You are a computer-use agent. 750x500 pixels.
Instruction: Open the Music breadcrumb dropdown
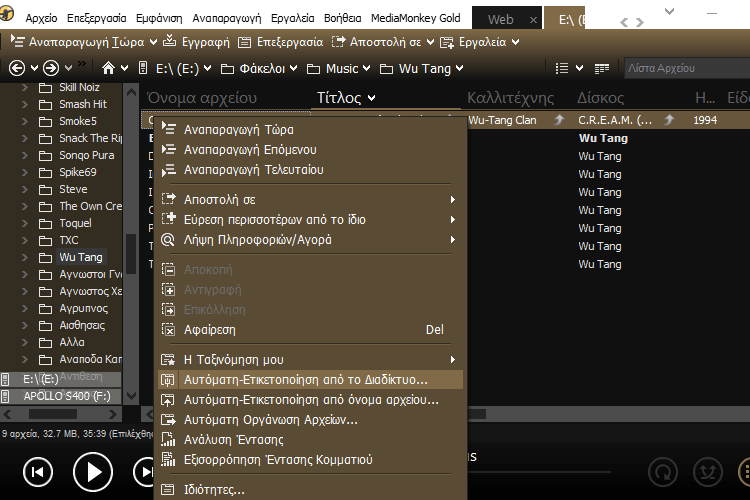tap(366, 68)
